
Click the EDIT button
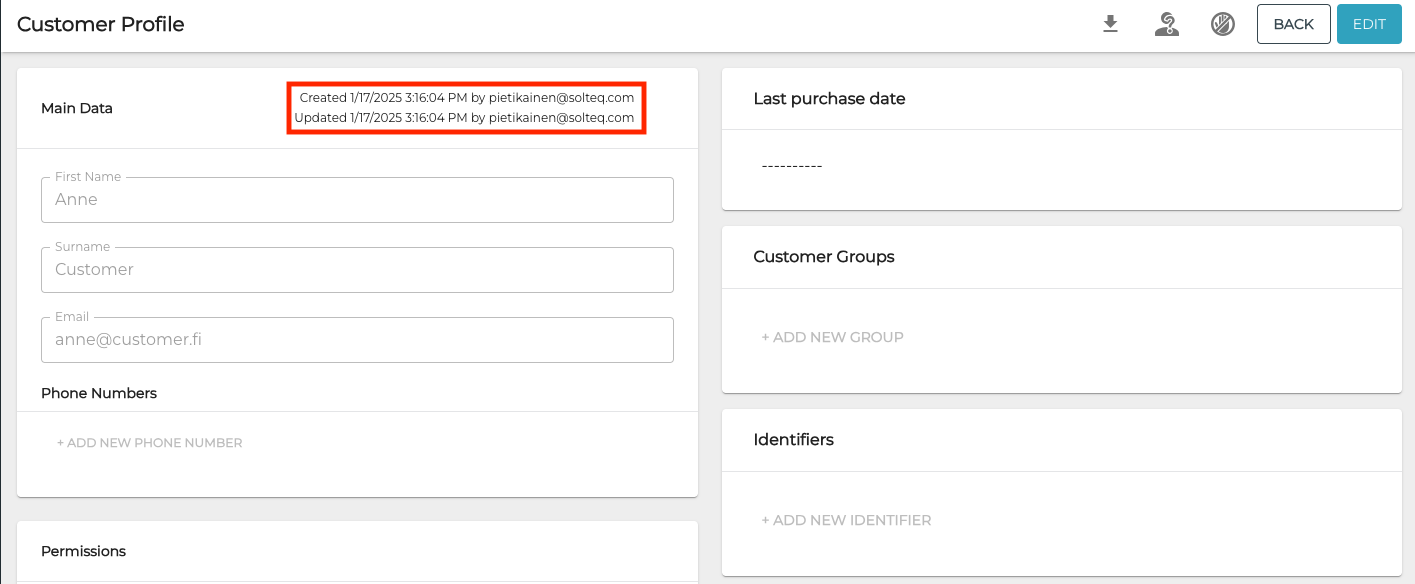click(1369, 23)
